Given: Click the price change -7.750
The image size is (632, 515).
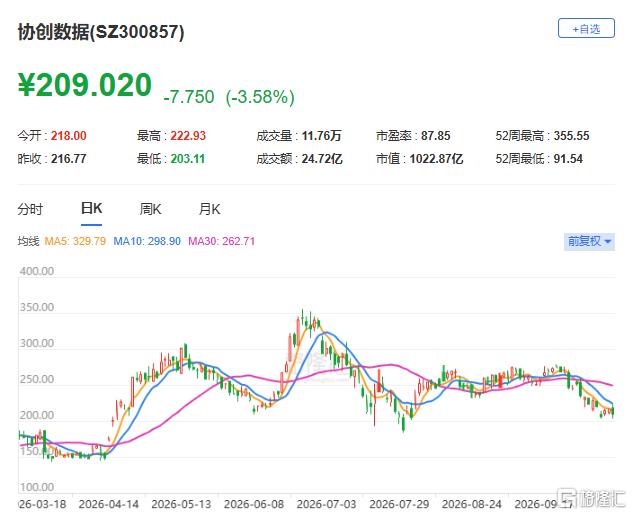Looking at the screenshot, I should pos(189,97).
